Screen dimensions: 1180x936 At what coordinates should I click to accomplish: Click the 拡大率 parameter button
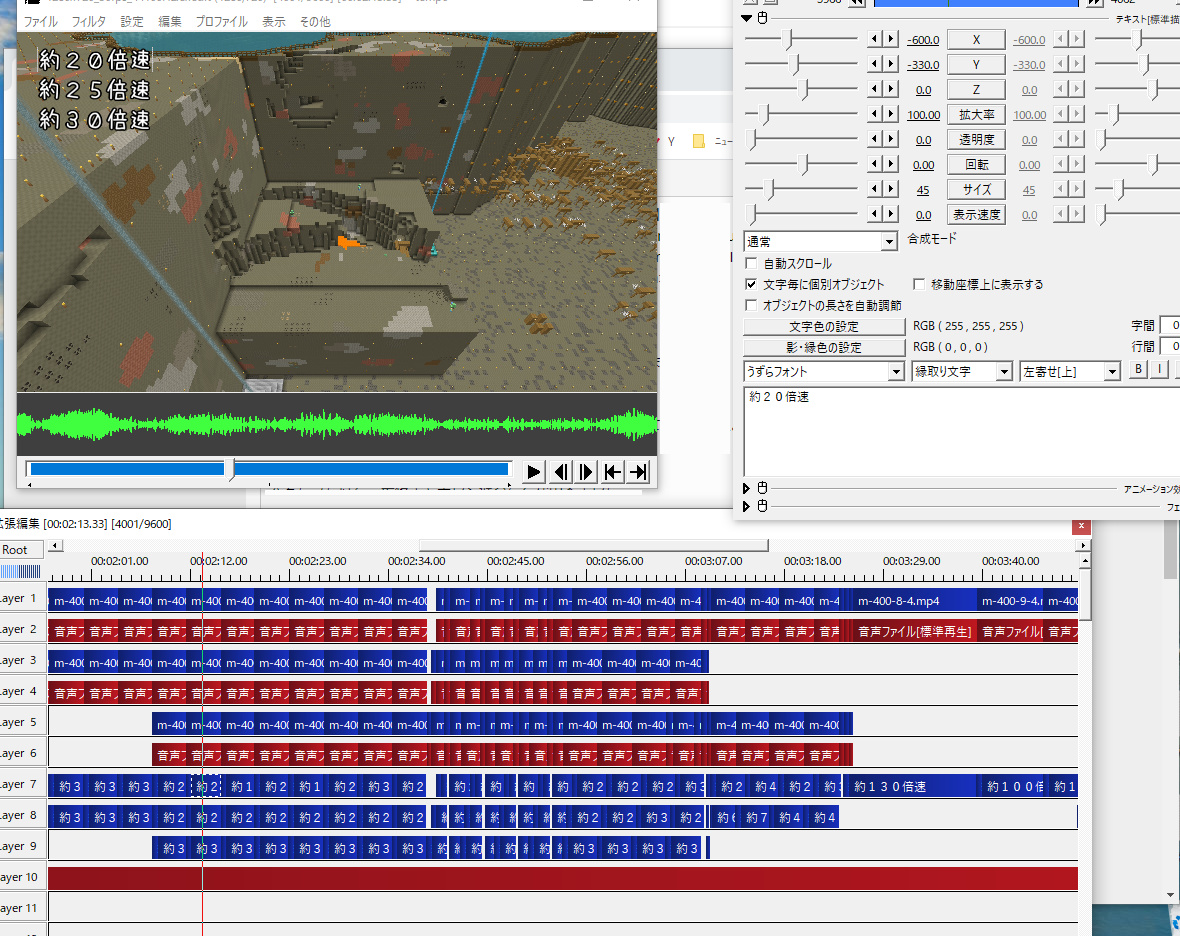(976, 114)
